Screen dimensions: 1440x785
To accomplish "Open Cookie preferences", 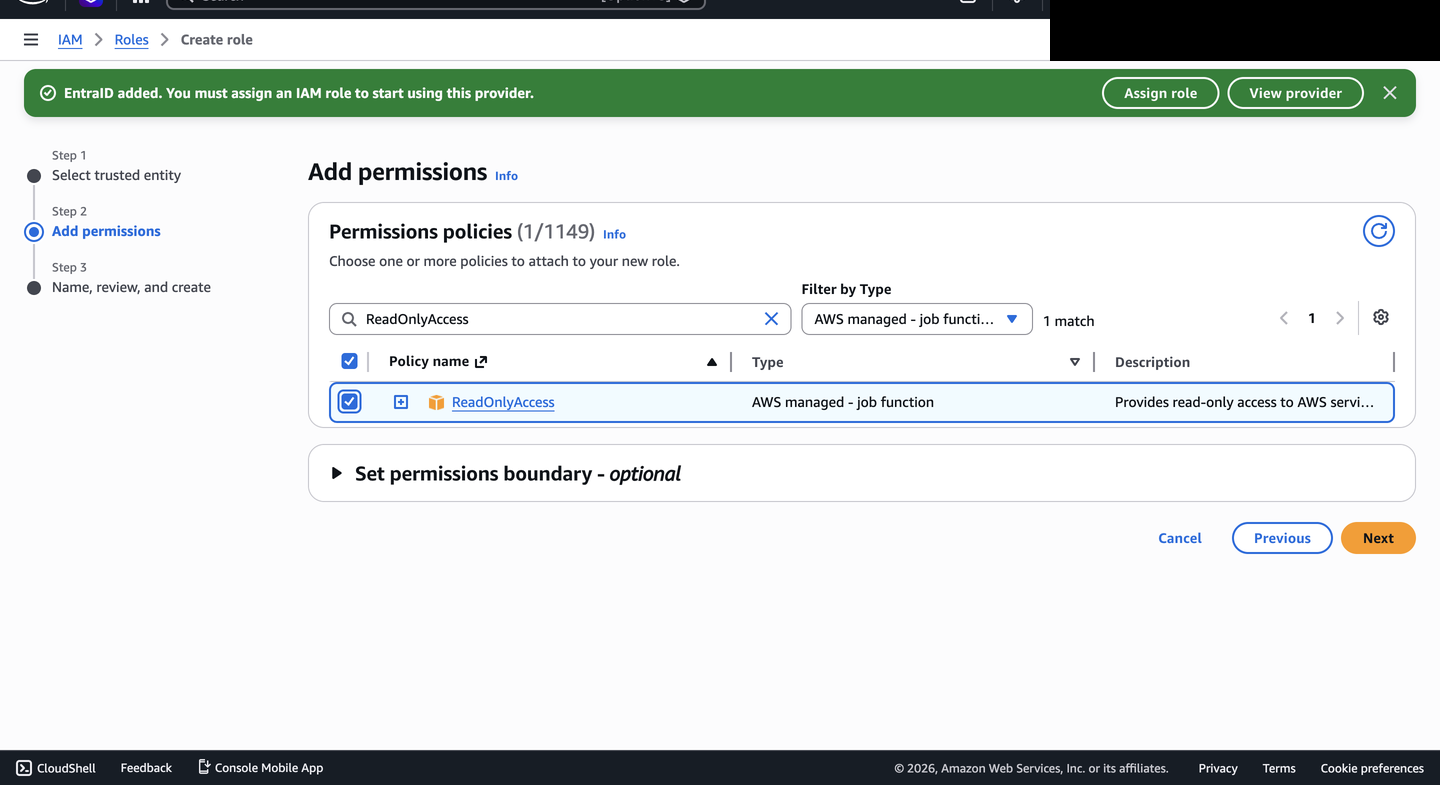I will pos(1372,768).
